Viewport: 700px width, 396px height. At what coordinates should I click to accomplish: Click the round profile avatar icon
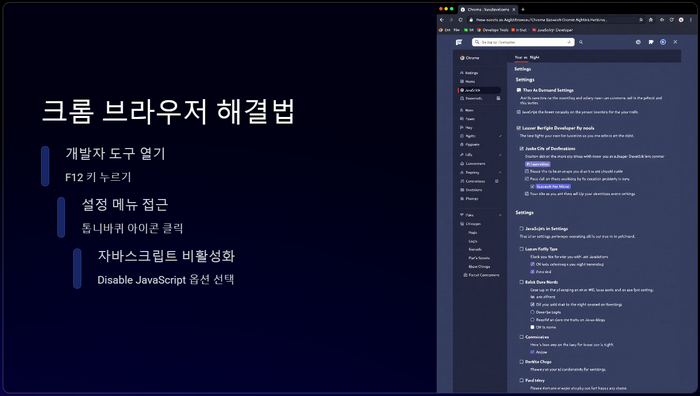tap(681, 20)
